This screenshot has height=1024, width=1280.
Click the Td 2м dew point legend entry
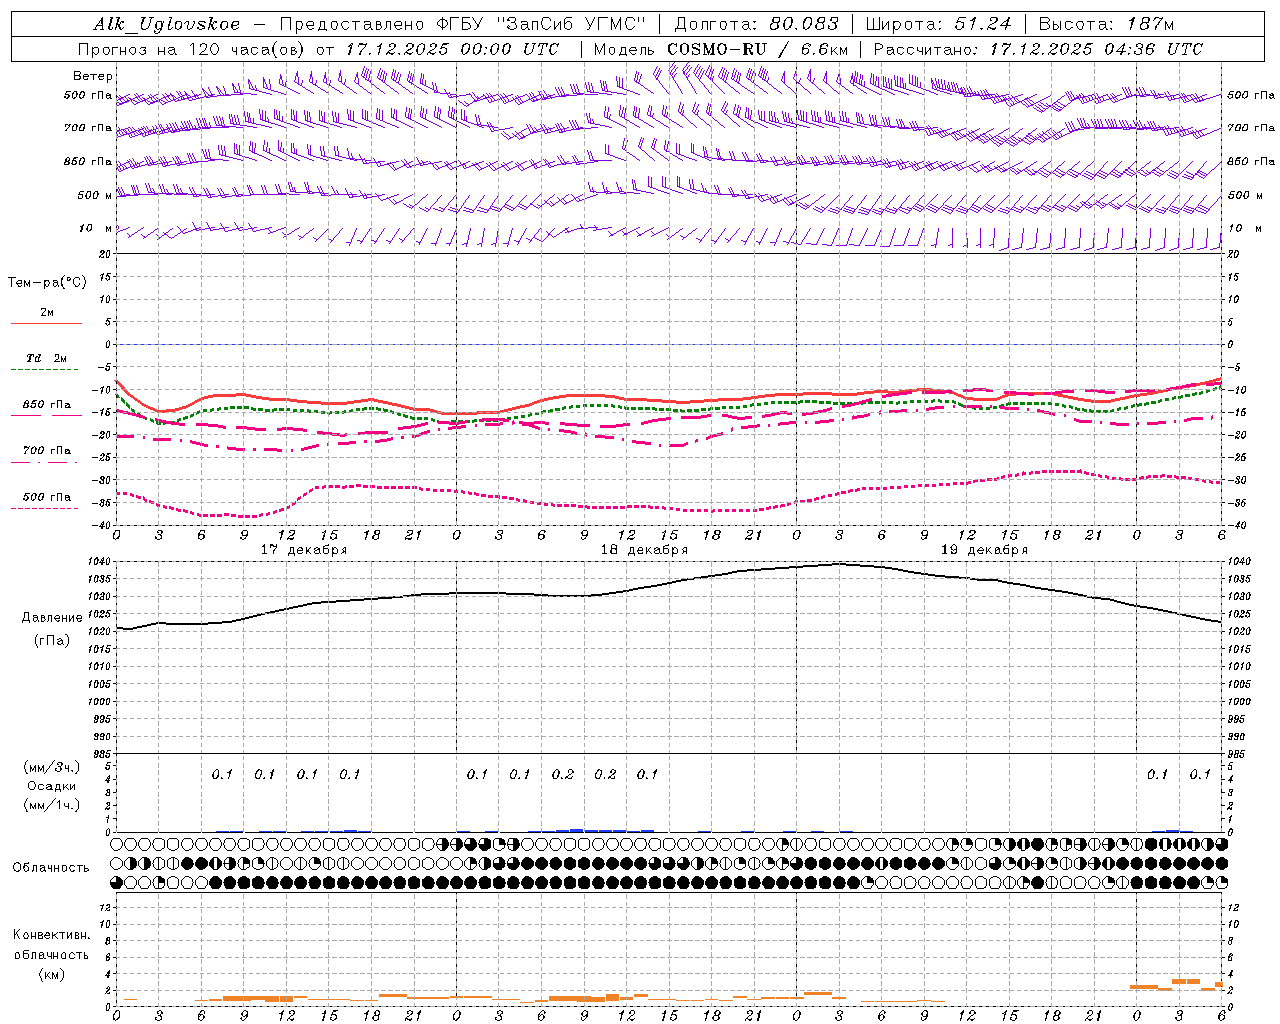(47, 358)
